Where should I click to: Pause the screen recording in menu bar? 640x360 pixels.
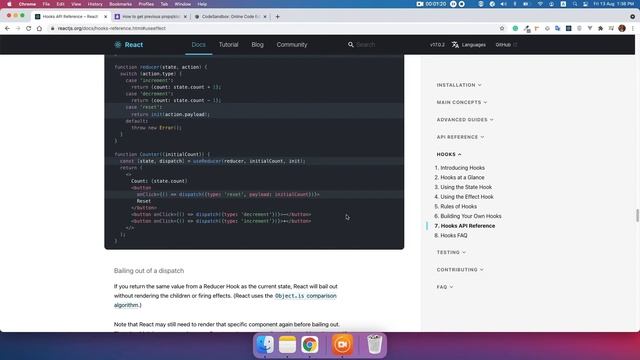(453, 4)
